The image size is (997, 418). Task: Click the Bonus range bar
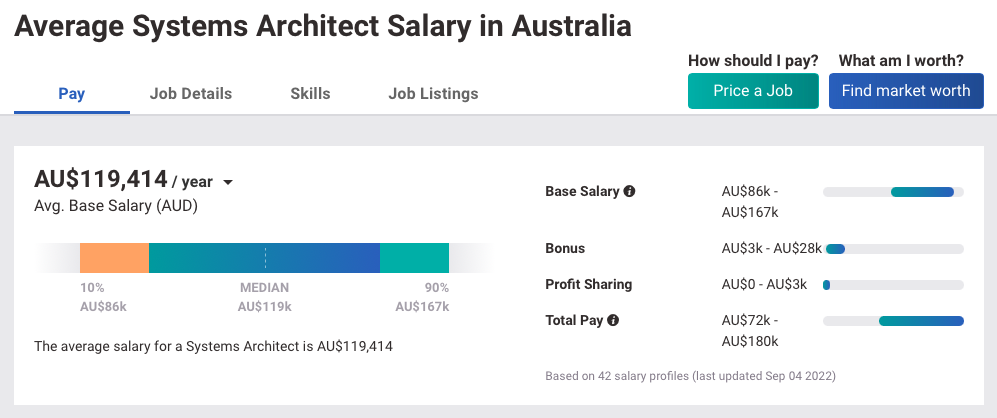(893, 249)
